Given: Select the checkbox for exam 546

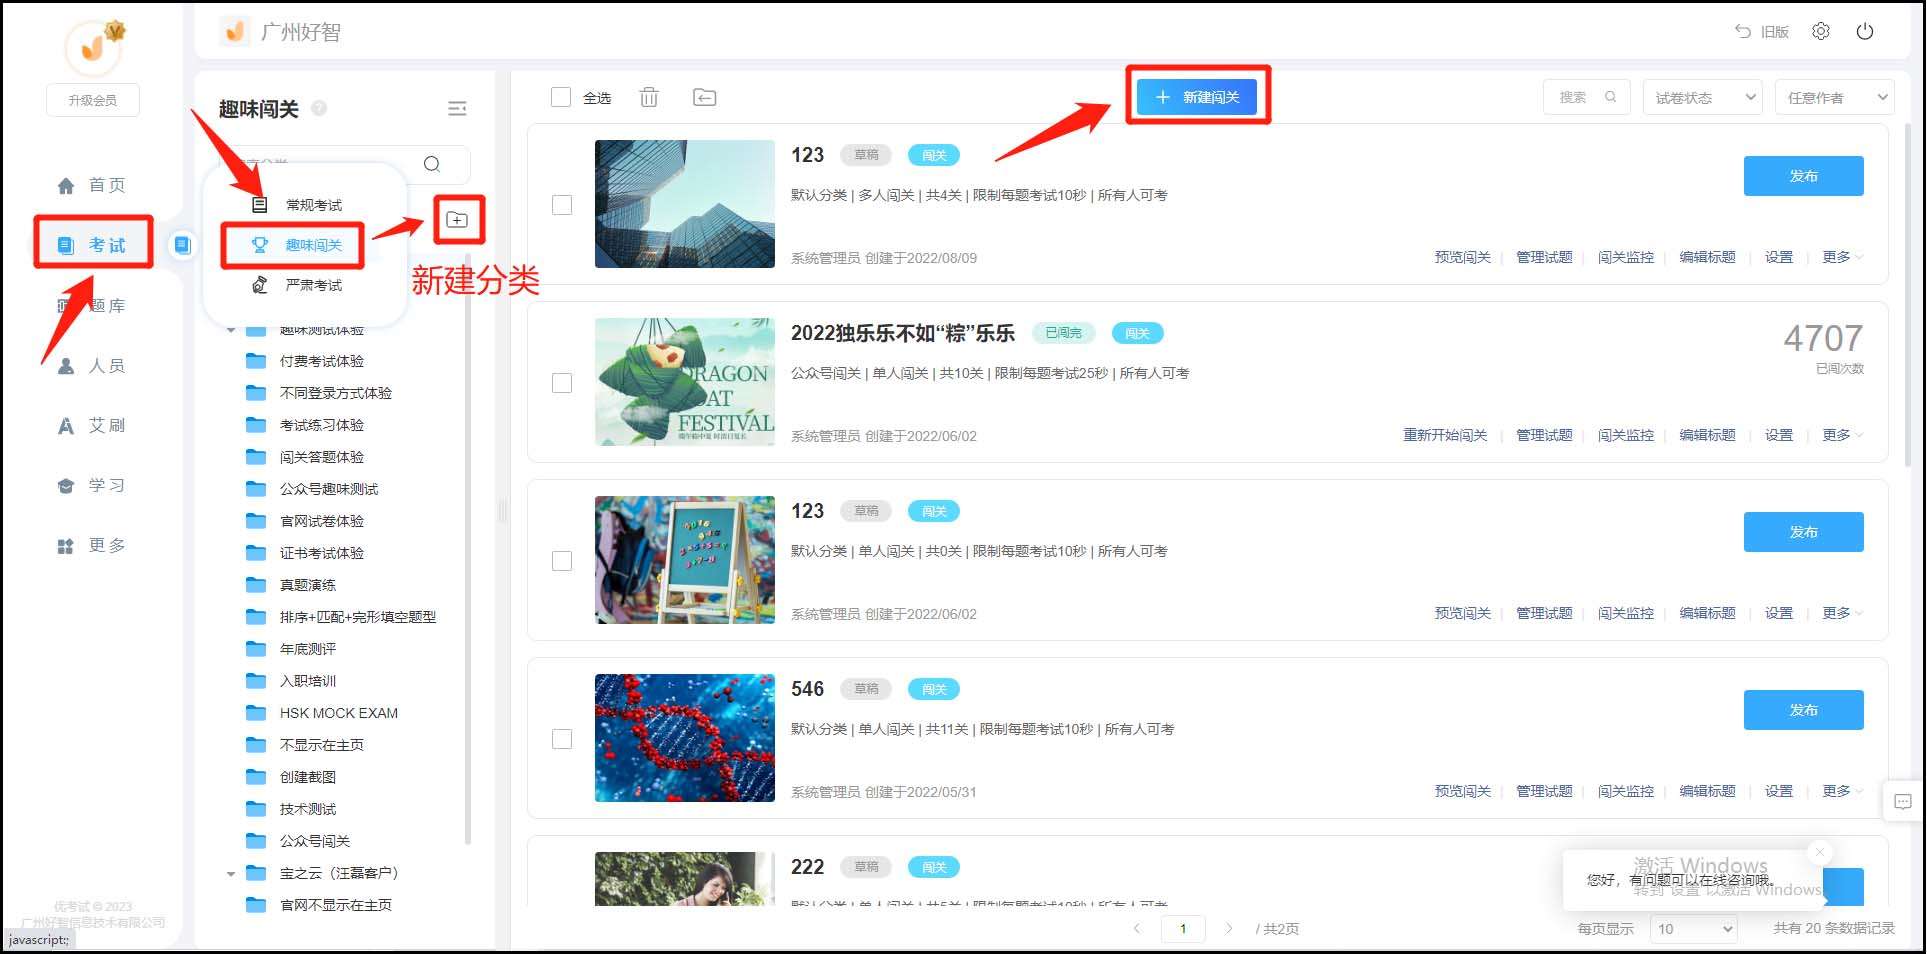Looking at the screenshot, I should (562, 739).
